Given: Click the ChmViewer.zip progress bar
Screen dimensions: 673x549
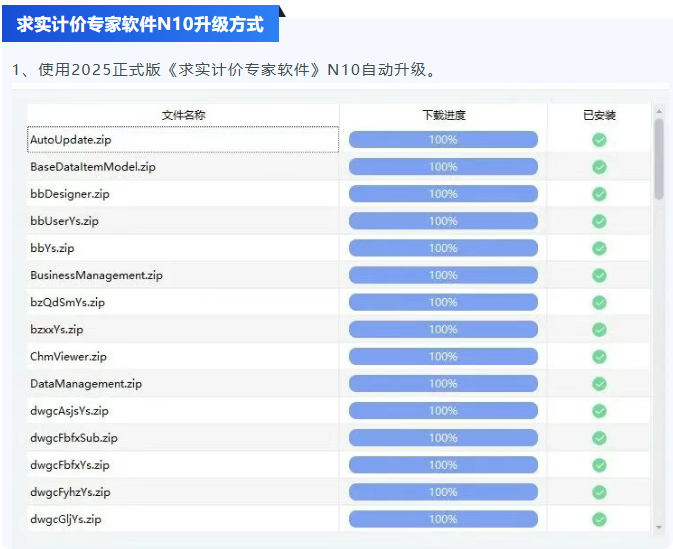Looking at the screenshot, I should [443, 356].
